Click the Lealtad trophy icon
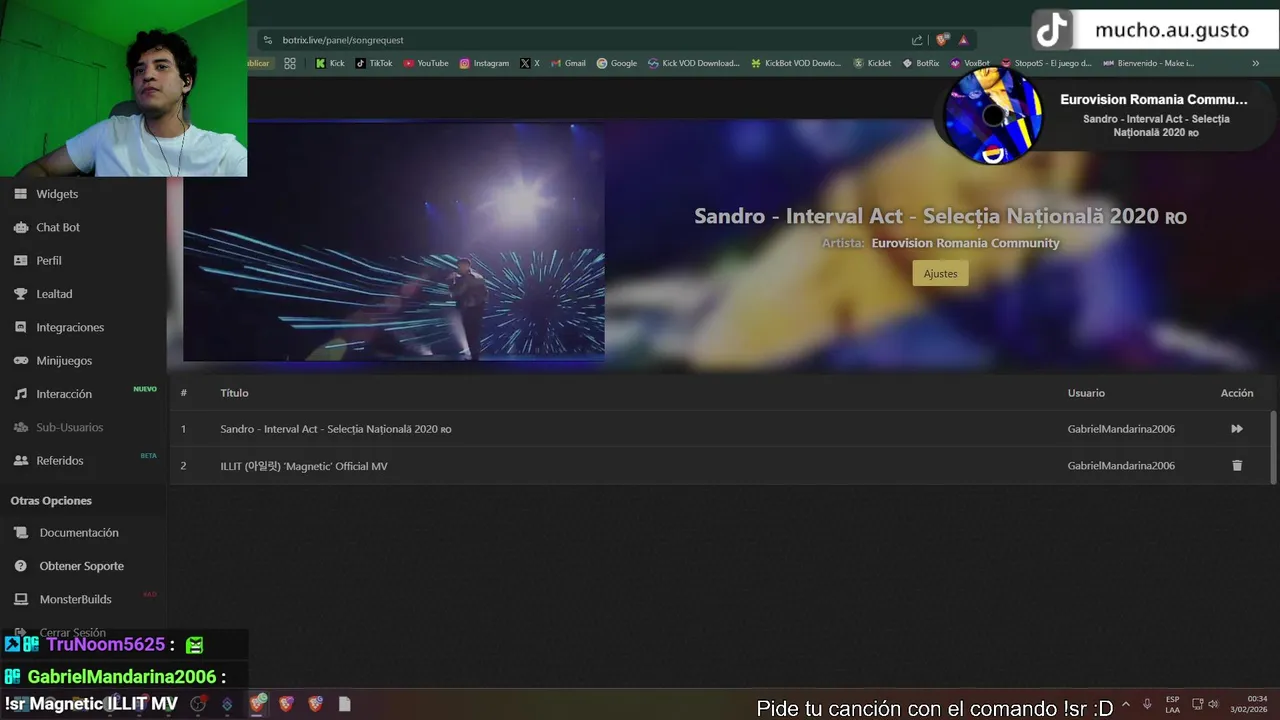Viewport: 1280px width, 720px height. coord(20,294)
